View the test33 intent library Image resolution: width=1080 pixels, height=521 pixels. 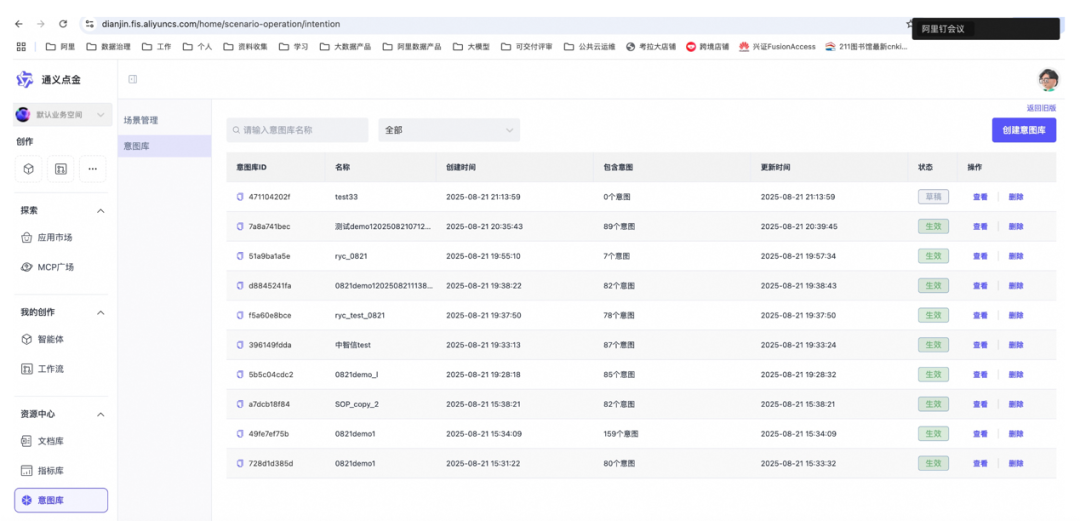point(980,197)
